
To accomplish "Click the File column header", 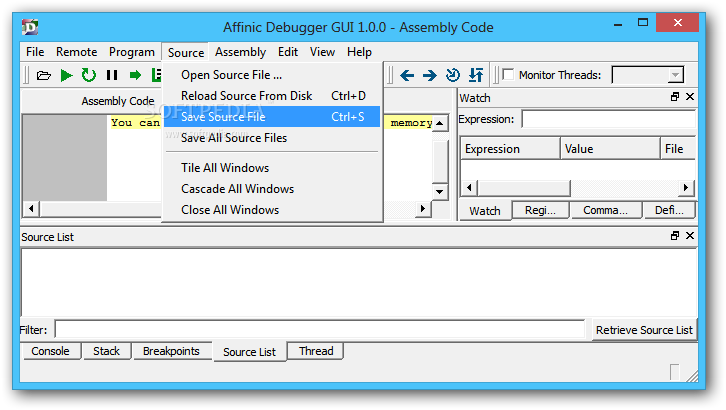I will coord(678,149).
